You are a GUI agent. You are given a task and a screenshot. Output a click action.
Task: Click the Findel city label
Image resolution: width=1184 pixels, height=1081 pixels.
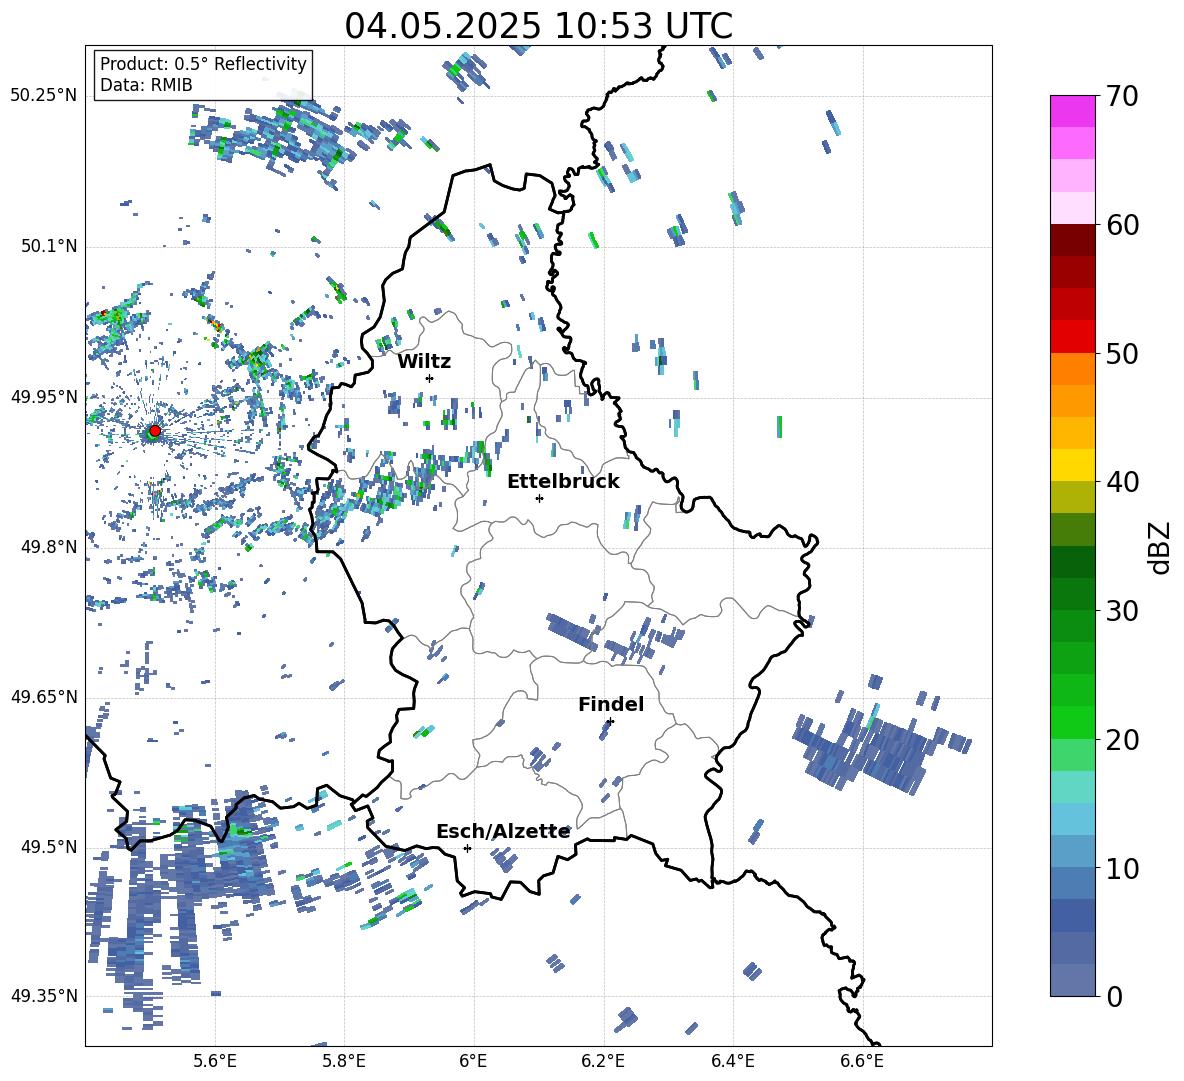611,704
